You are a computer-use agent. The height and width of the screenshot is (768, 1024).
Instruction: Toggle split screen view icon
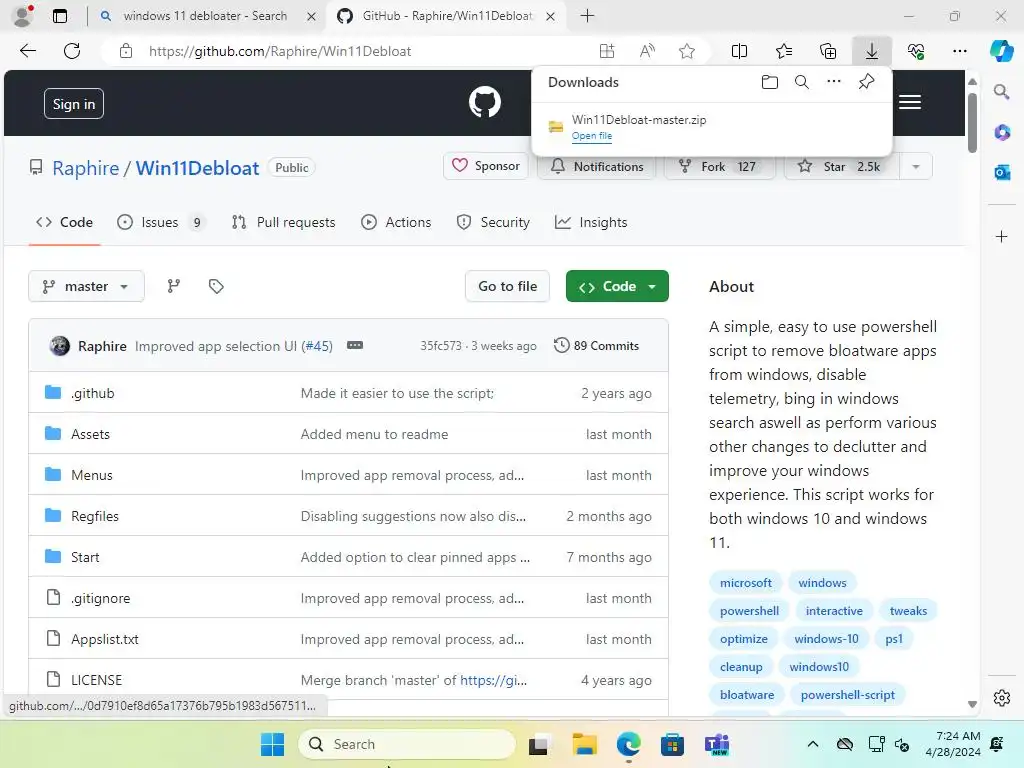pos(739,51)
